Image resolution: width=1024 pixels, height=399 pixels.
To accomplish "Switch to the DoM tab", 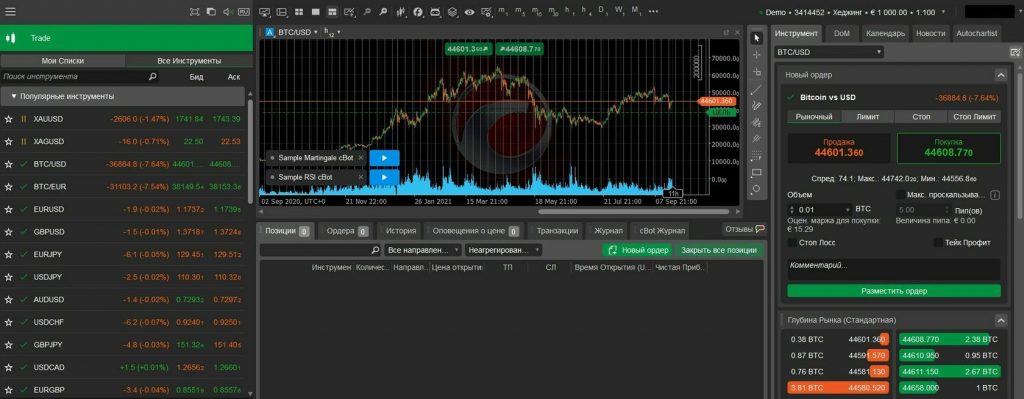I will (x=841, y=33).
